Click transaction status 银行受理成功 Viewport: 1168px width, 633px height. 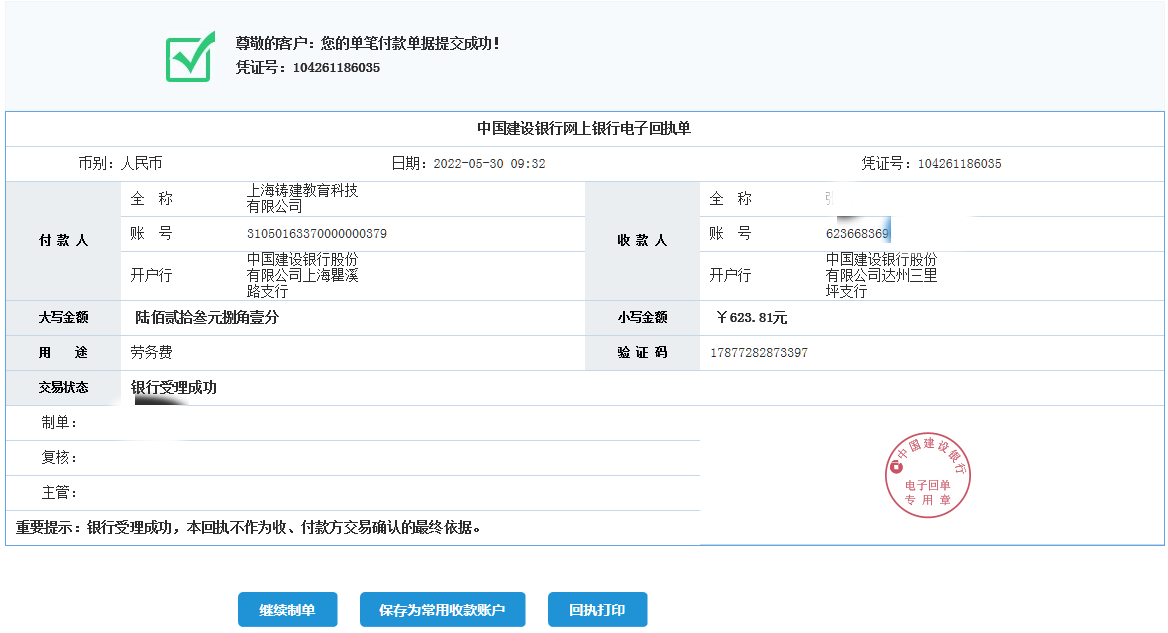click(174, 387)
